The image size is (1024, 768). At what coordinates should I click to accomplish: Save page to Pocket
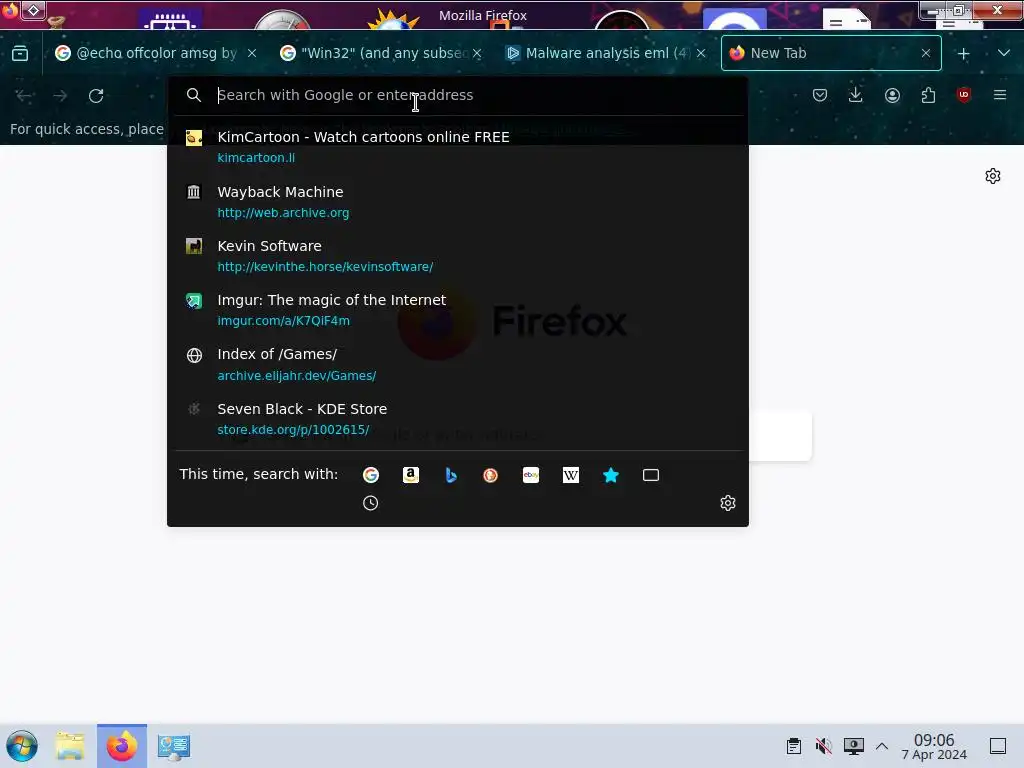coord(820,95)
